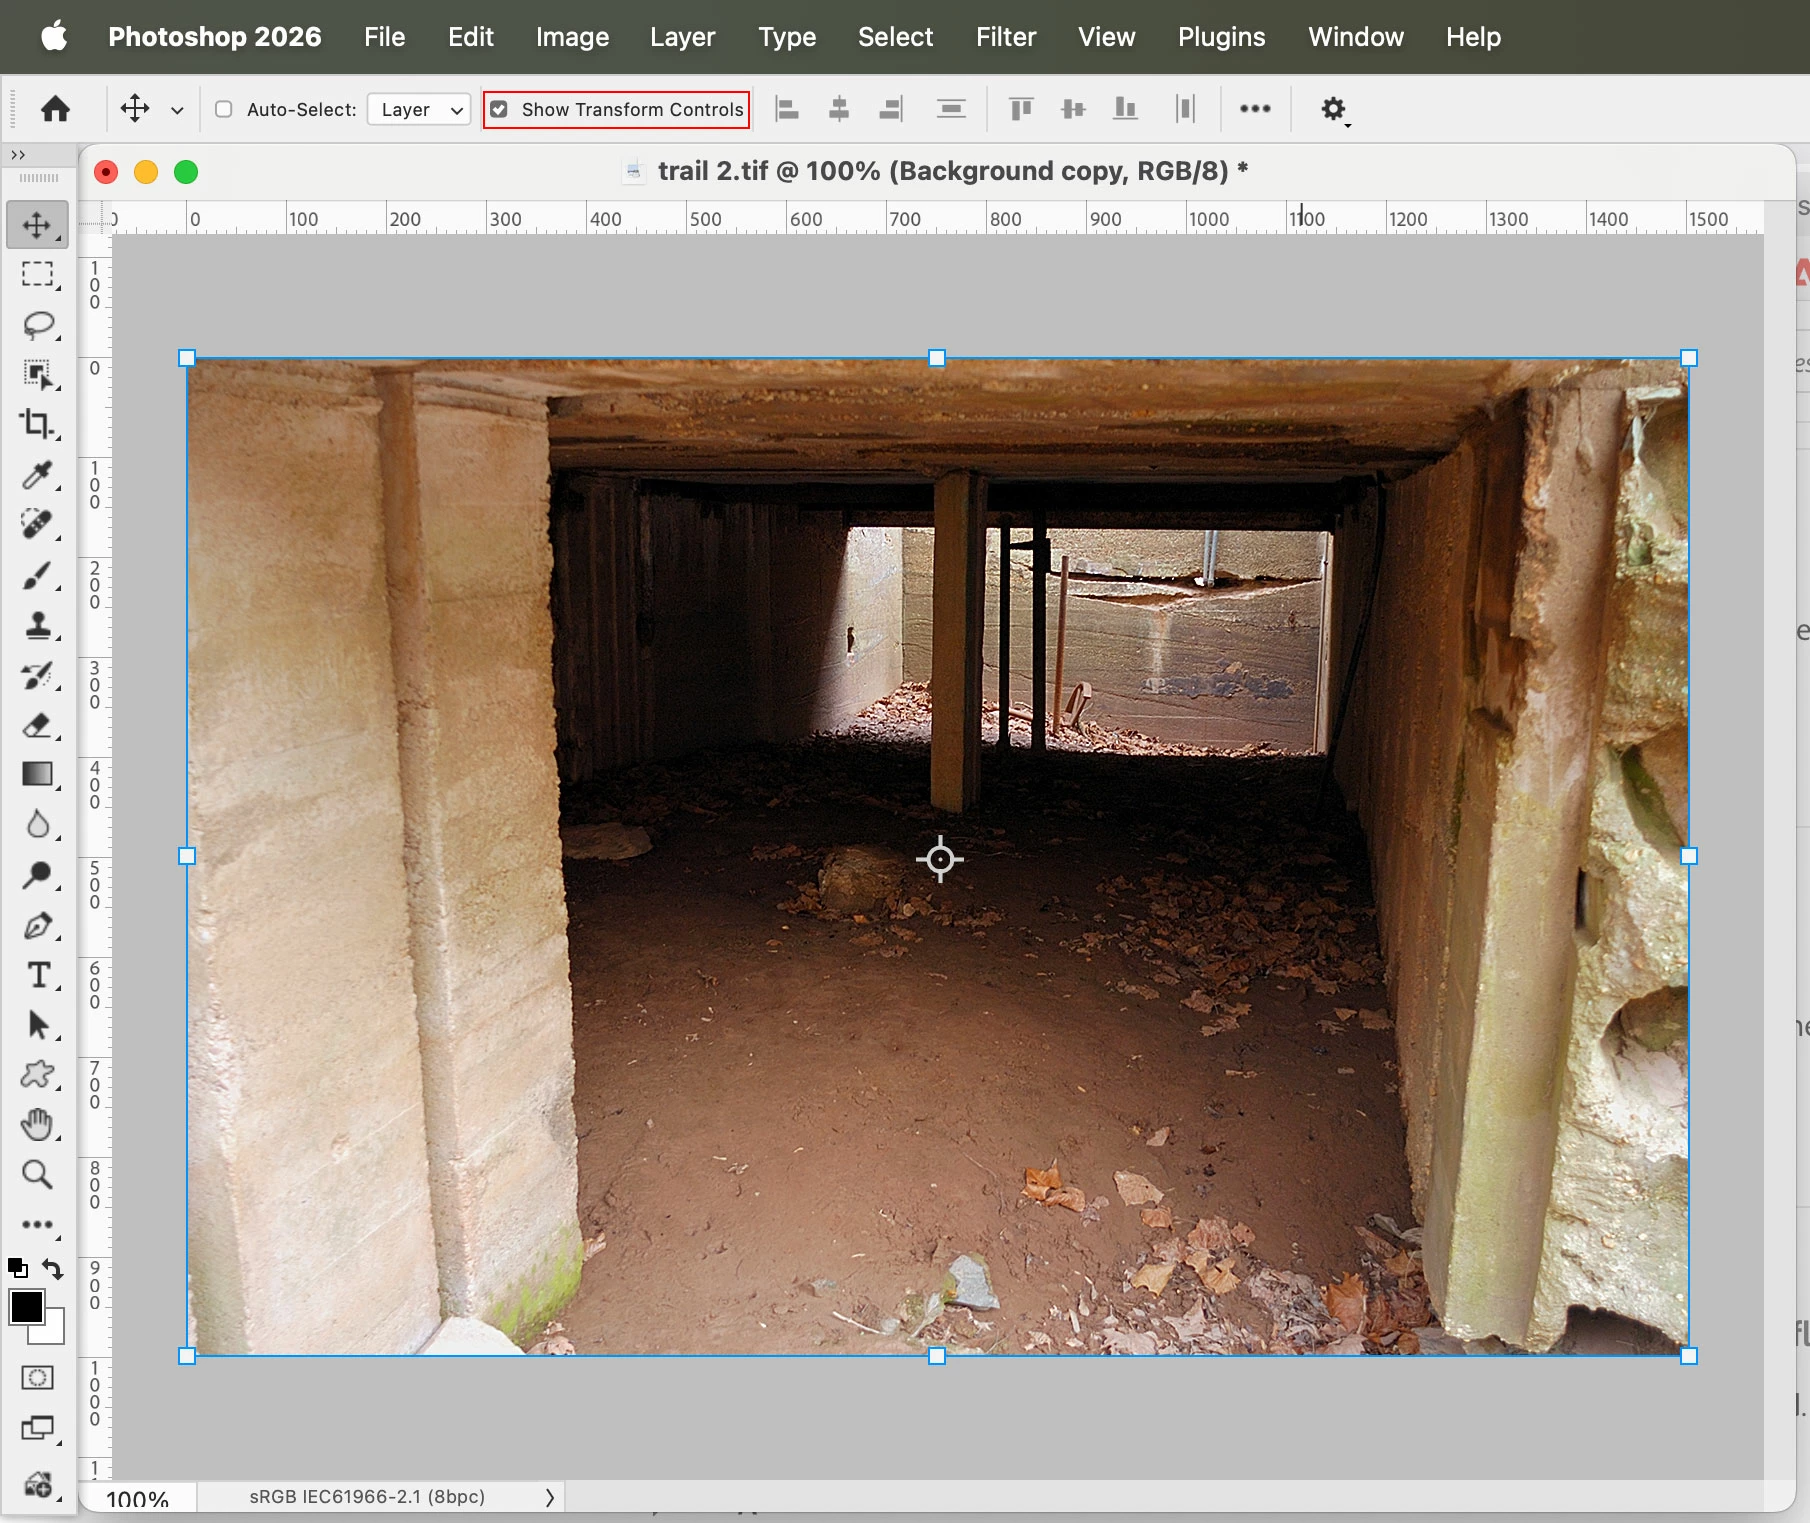Image resolution: width=1810 pixels, height=1523 pixels.
Task: Open the Type menu
Action: 787,37
